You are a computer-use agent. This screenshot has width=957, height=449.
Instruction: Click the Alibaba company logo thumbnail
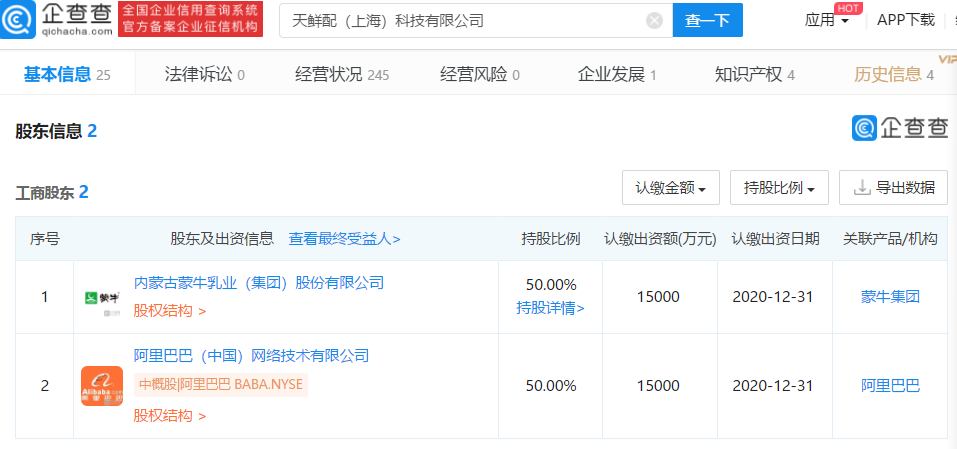click(102, 386)
